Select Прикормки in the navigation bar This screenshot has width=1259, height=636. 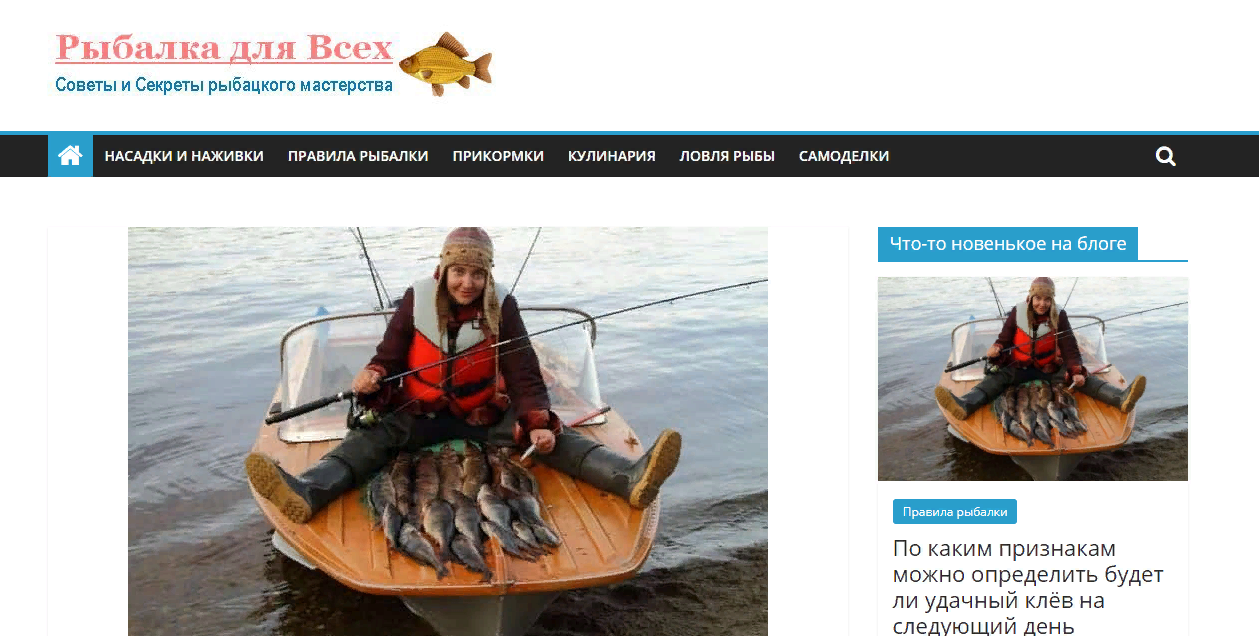coord(498,156)
